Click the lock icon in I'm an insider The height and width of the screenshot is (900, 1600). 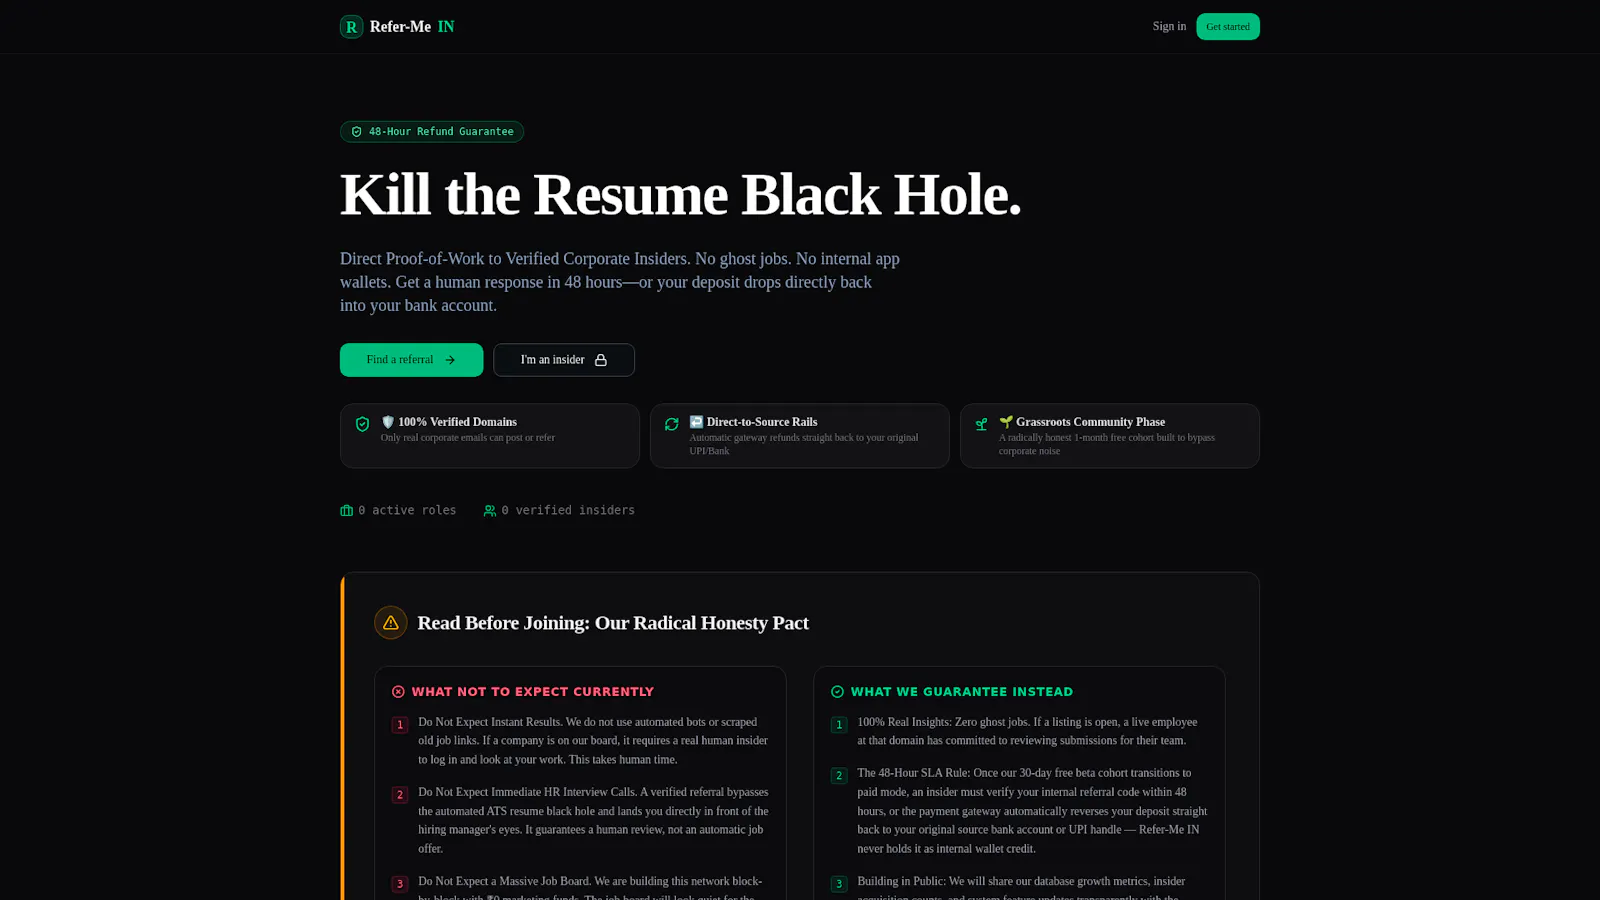[601, 360]
